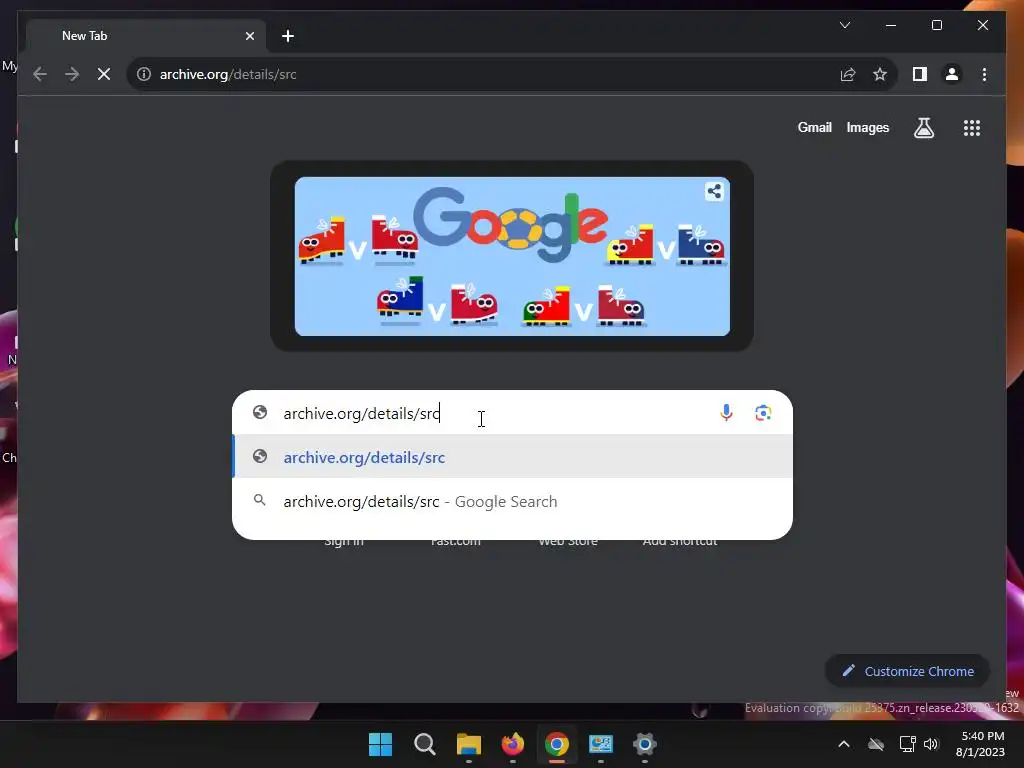Open the Chrome profile menu
Viewport: 1024px width, 768px height.
click(x=952, y=74)
